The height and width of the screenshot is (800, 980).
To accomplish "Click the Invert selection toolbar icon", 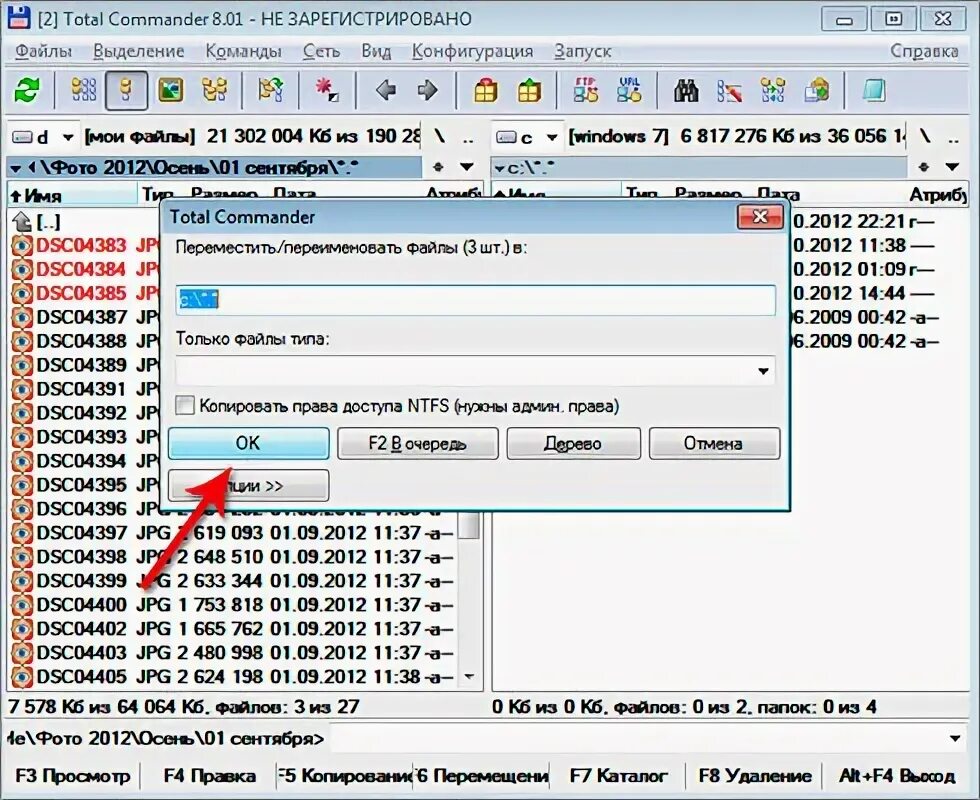I will tap(271, 91).
